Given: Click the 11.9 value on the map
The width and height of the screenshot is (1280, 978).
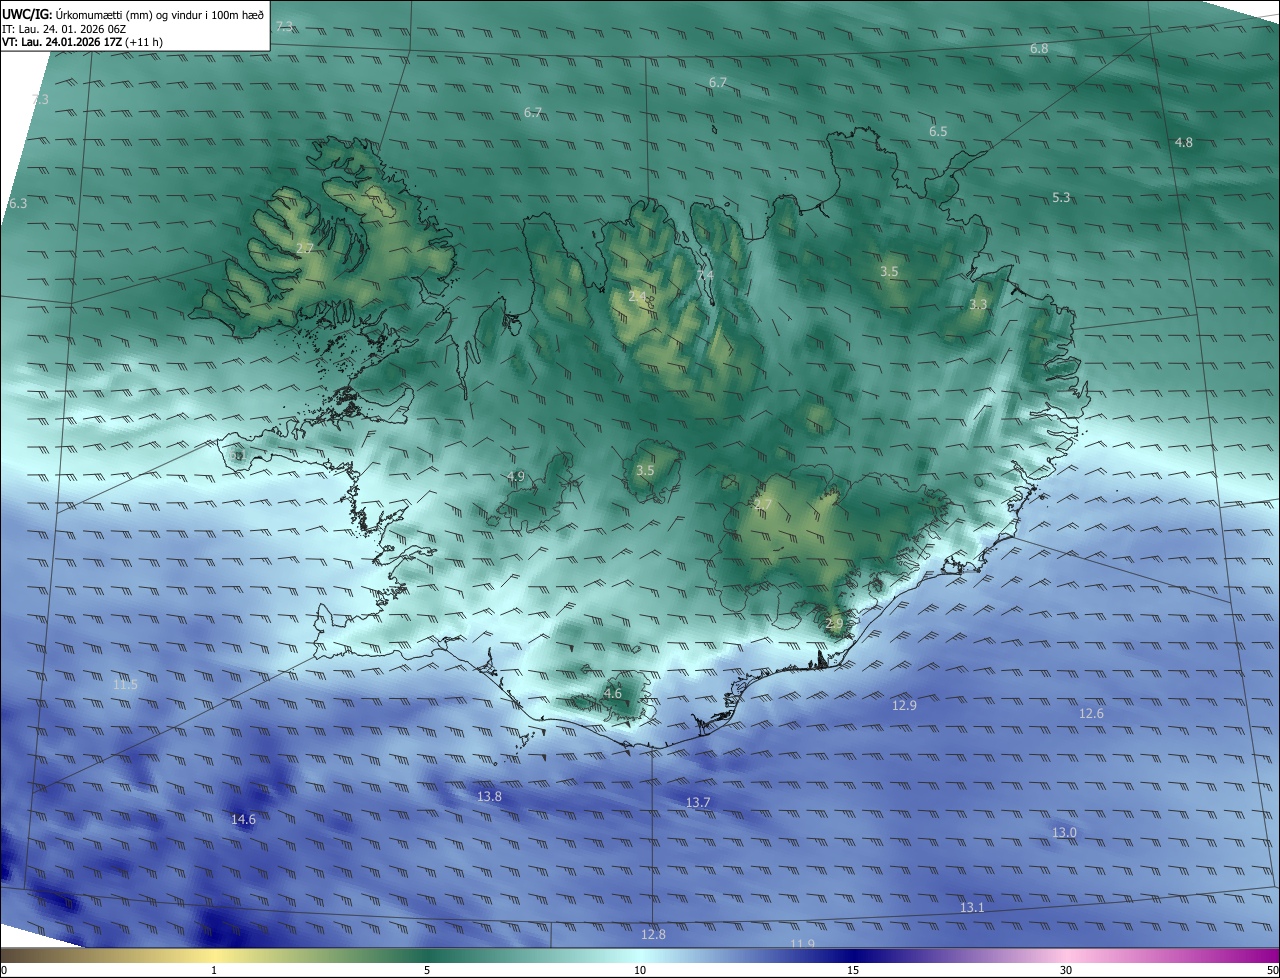Looking at the screenshot, I should [802, 943].
